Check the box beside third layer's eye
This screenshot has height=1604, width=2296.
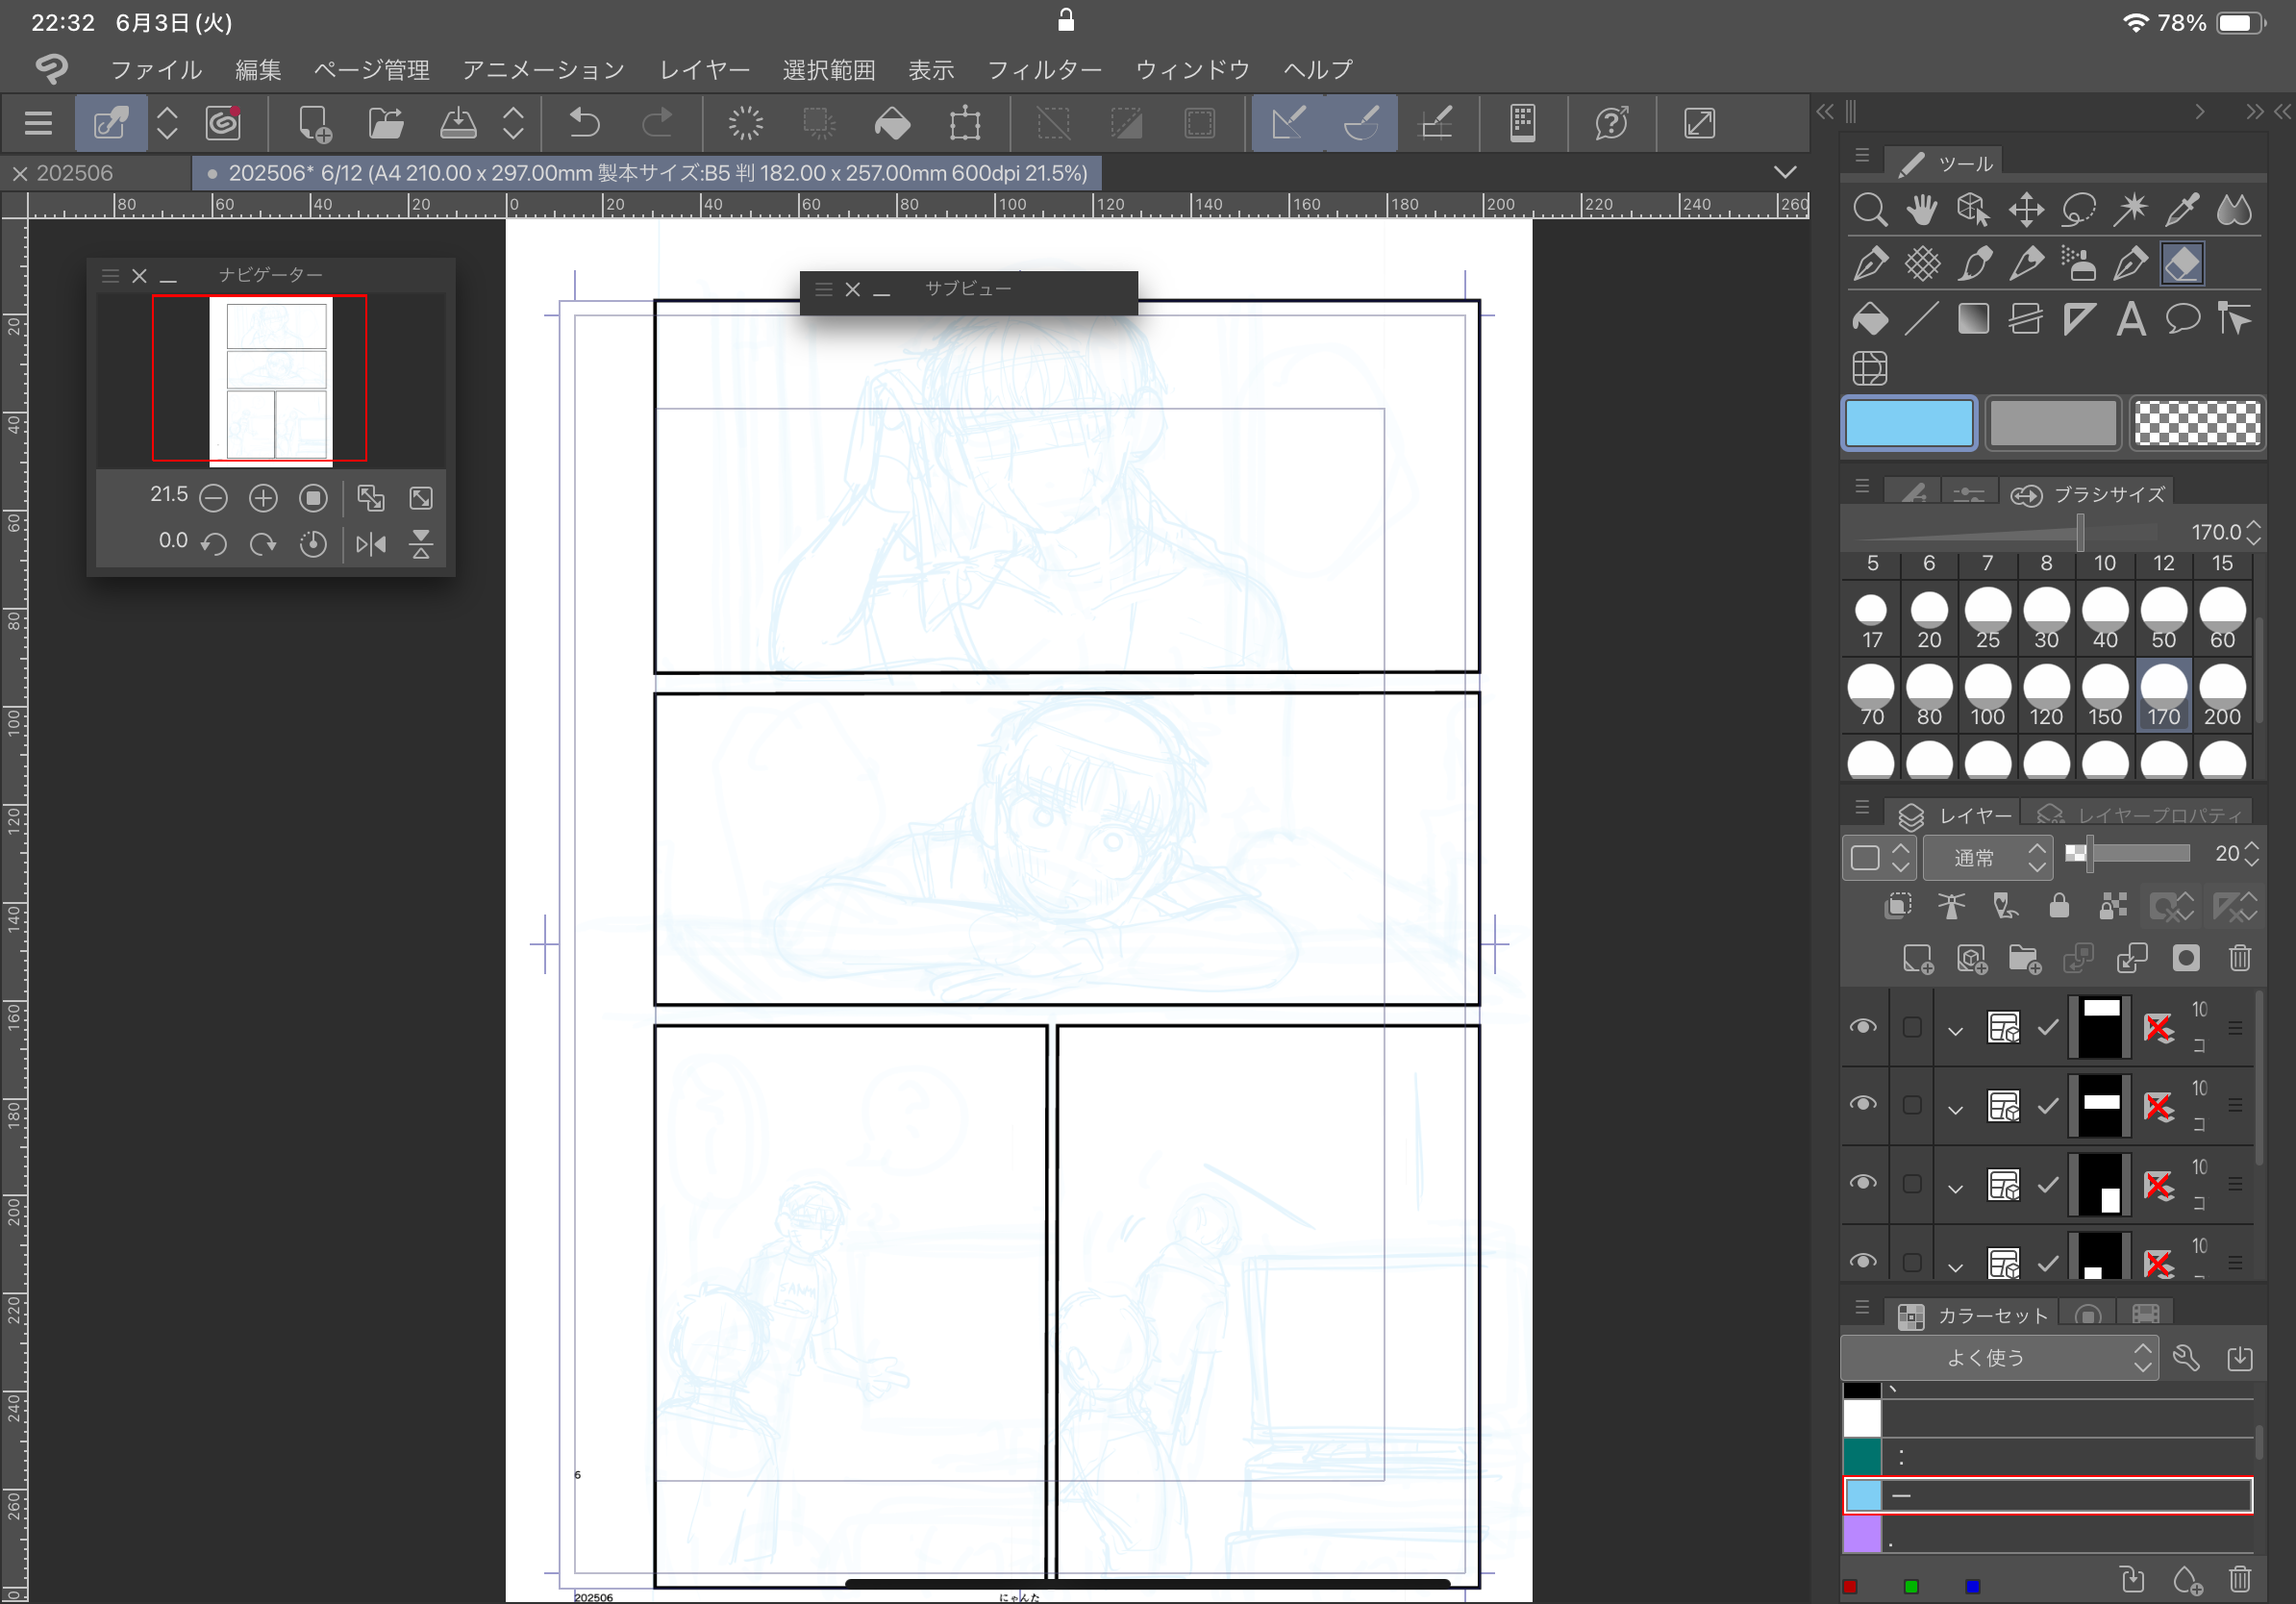point(1912,1183)
